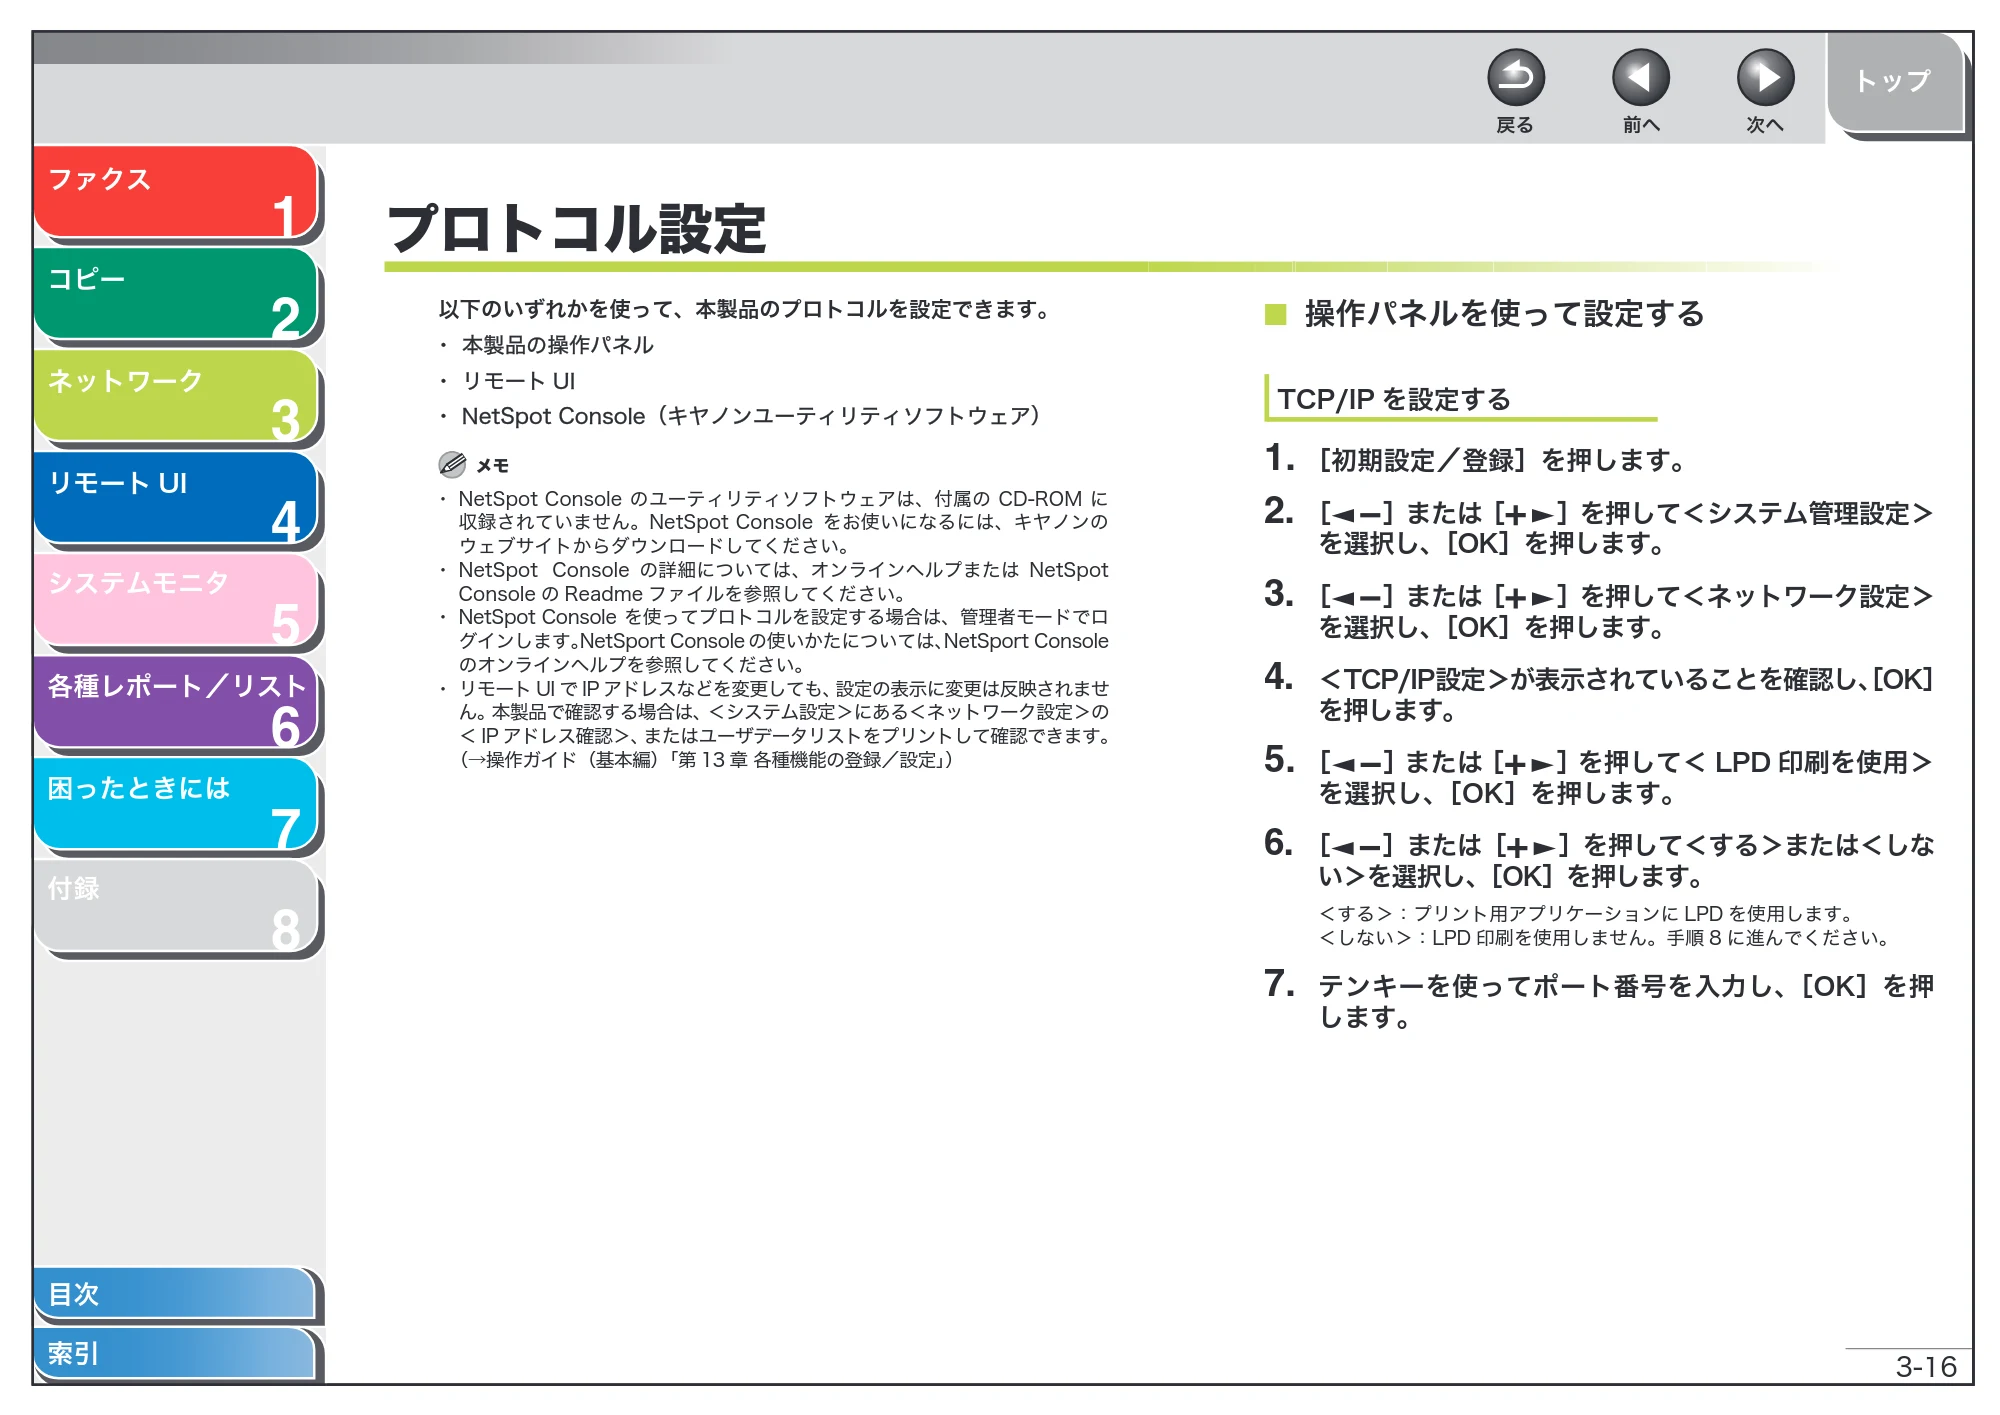This screenshot has width=2000, height=1415.
Task: Open the 索引 (index) button
Action: [175, 1353]
